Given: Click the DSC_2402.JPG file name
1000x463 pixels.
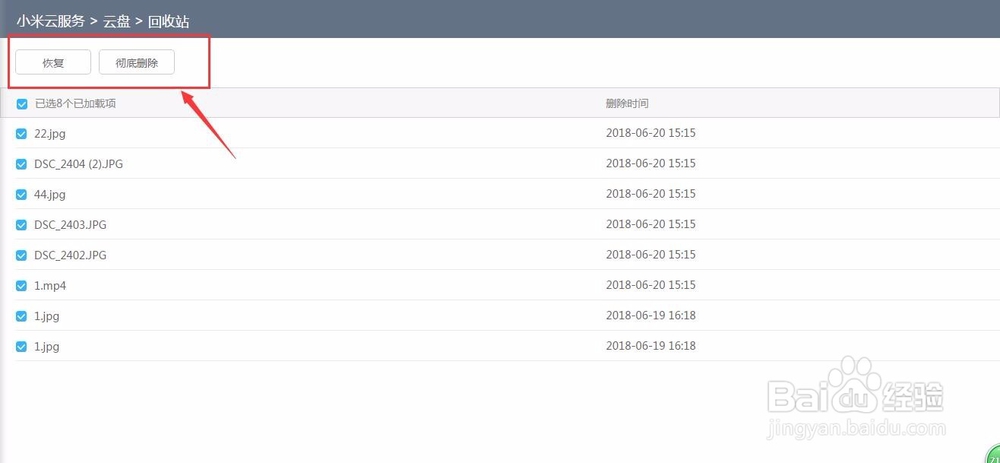Looking at the screenshot, I should (70, 256).
